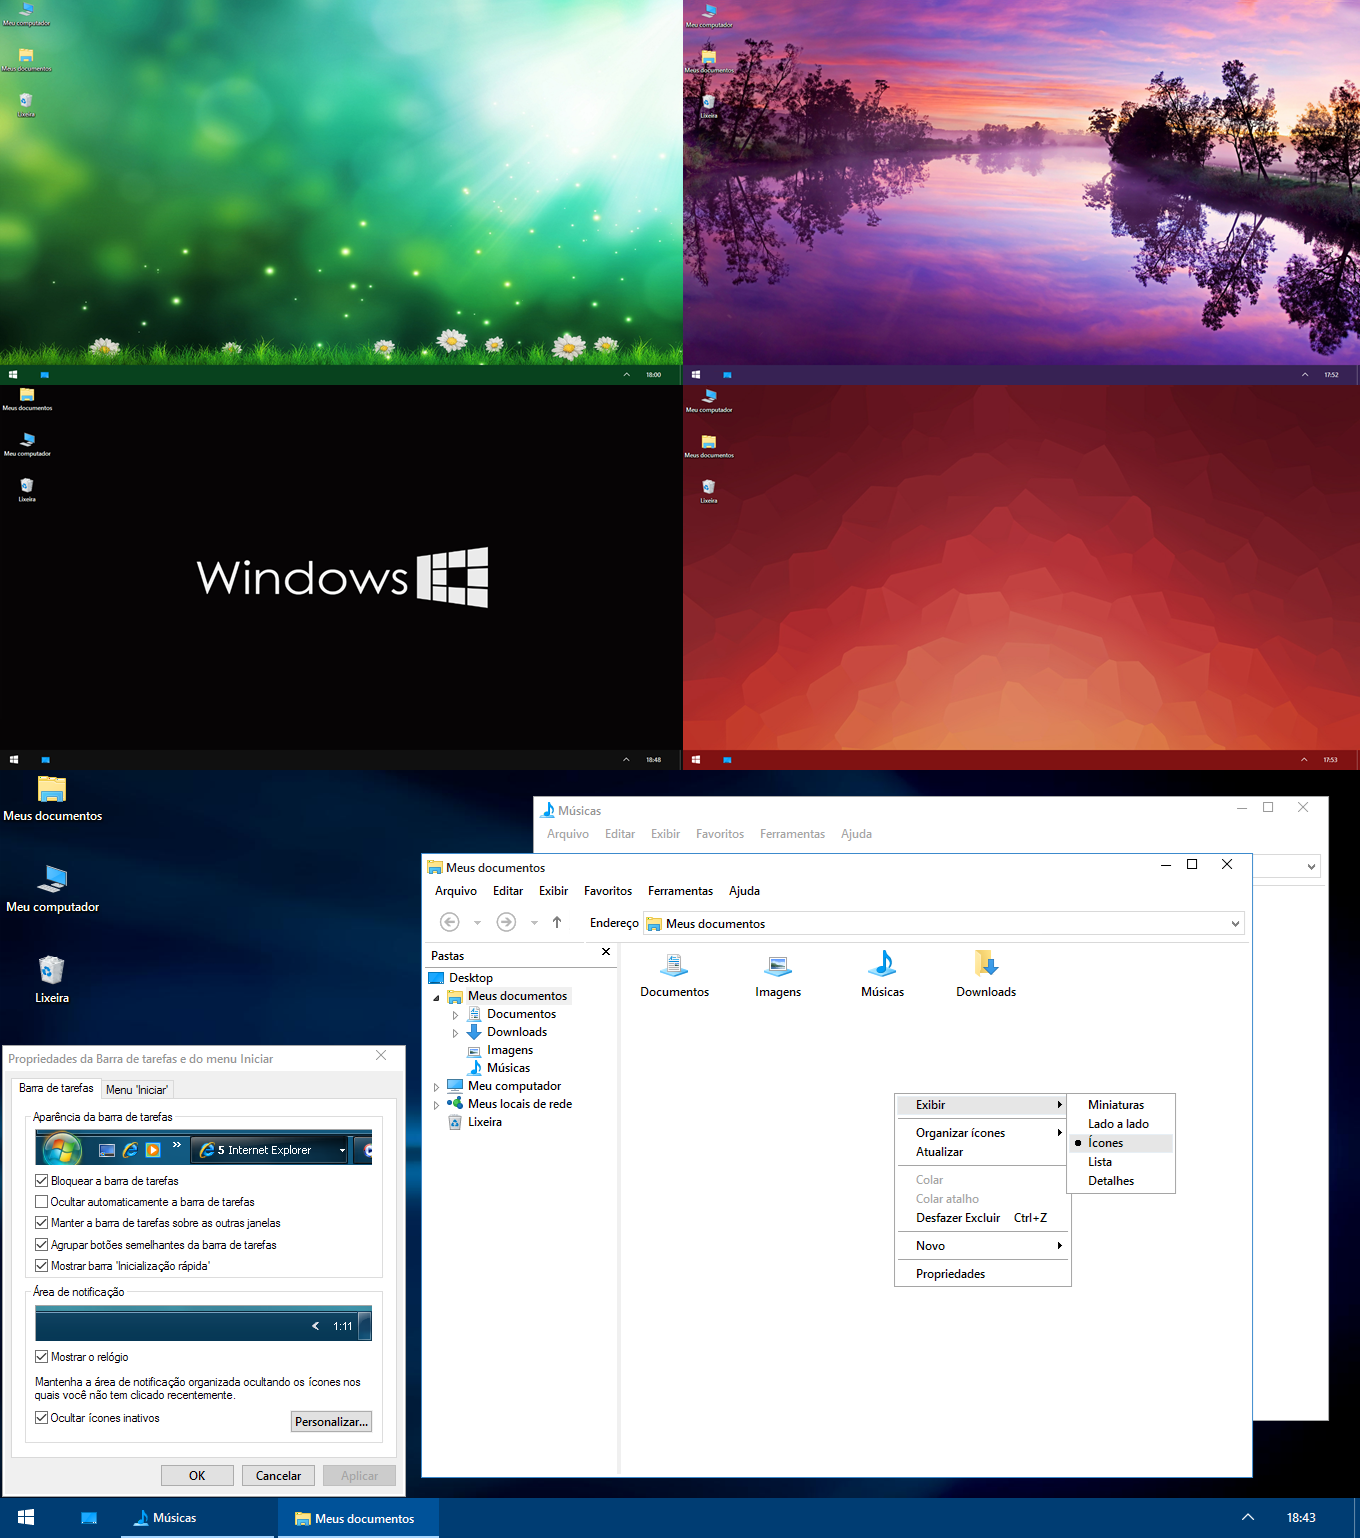1360x1538 pixels.
Task: Click Cancelar button in taskbar properties
Action: click(x=278, y=1476)
